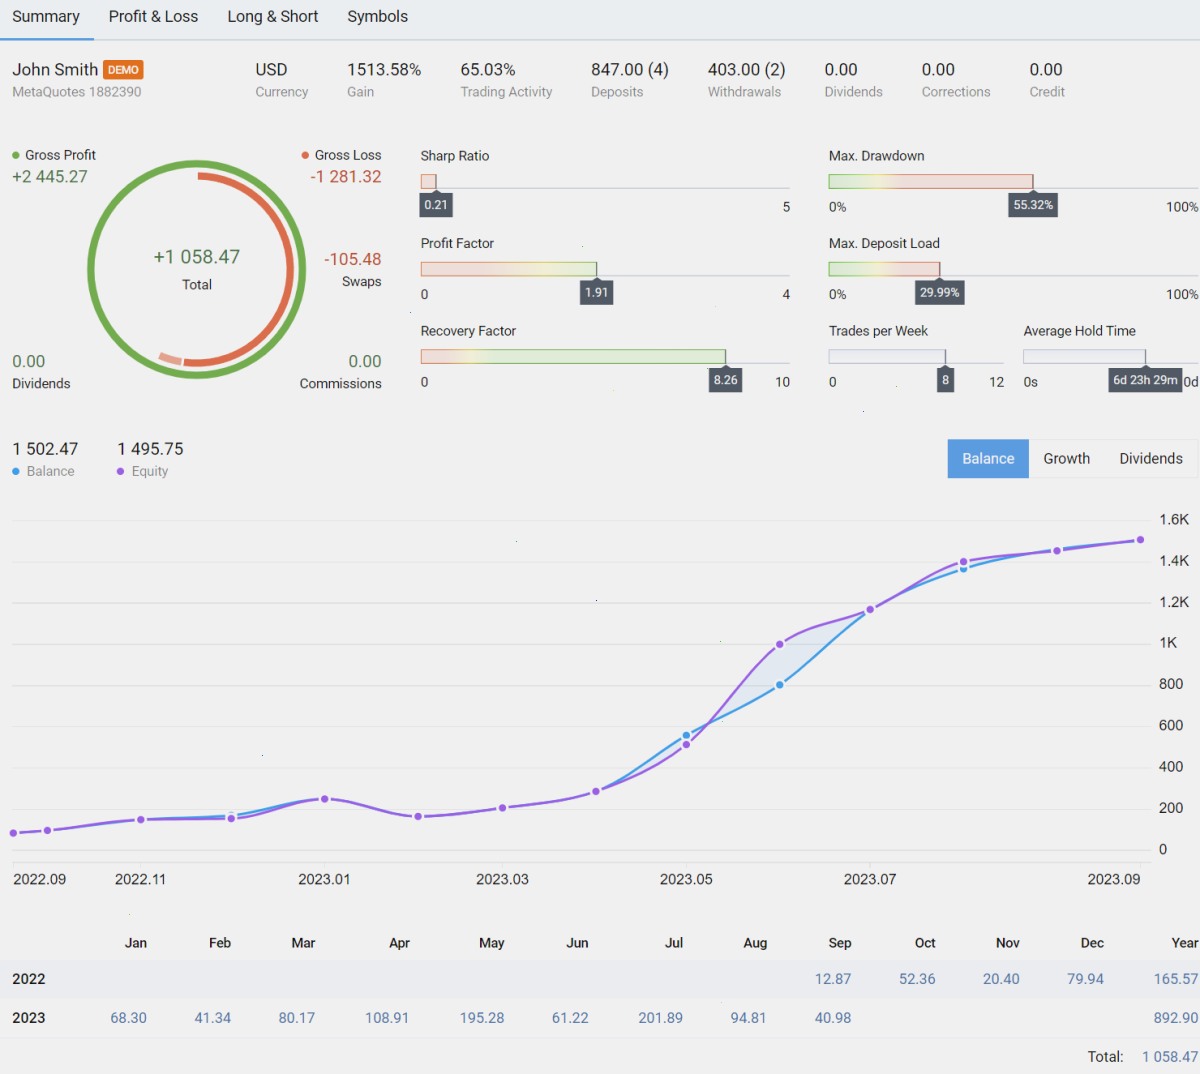Click the MetaQuotes 1882390 account number
The height and width of the screenshot is (1074, 1200).
(x=77, y=92)
